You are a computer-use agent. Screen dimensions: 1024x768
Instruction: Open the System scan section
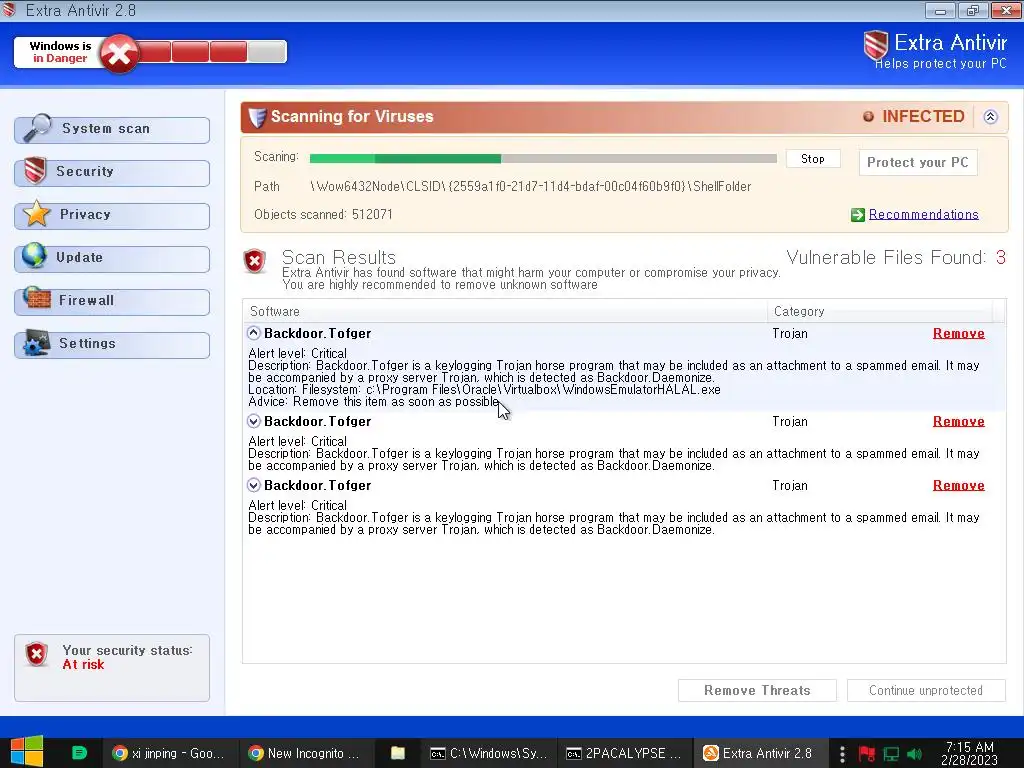[112, 130]
